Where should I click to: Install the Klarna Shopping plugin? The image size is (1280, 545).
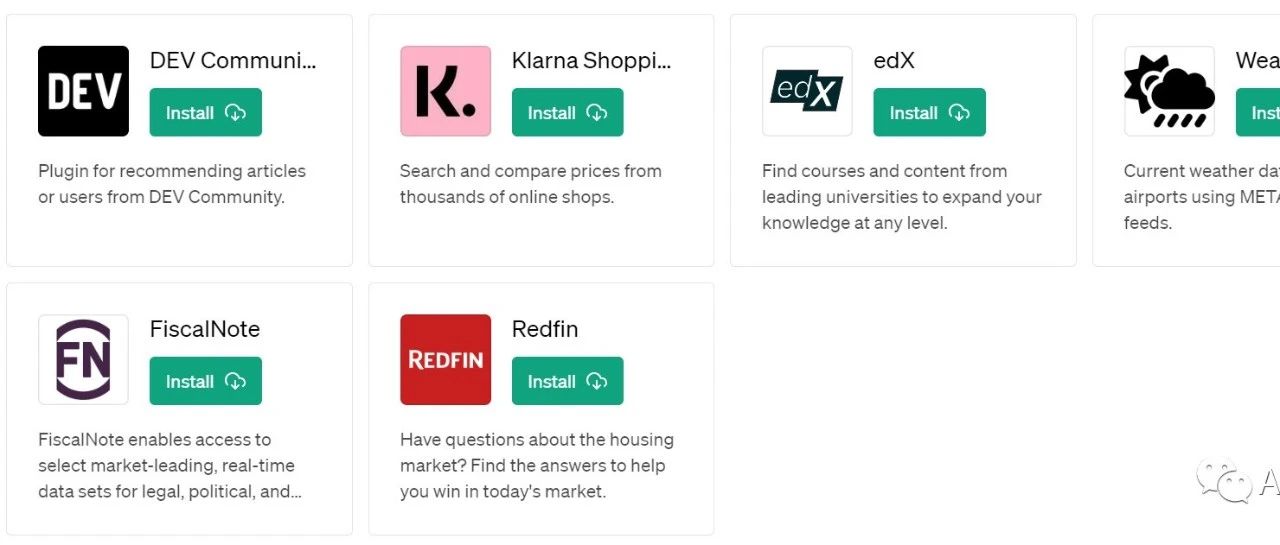[x=568, y=113]
